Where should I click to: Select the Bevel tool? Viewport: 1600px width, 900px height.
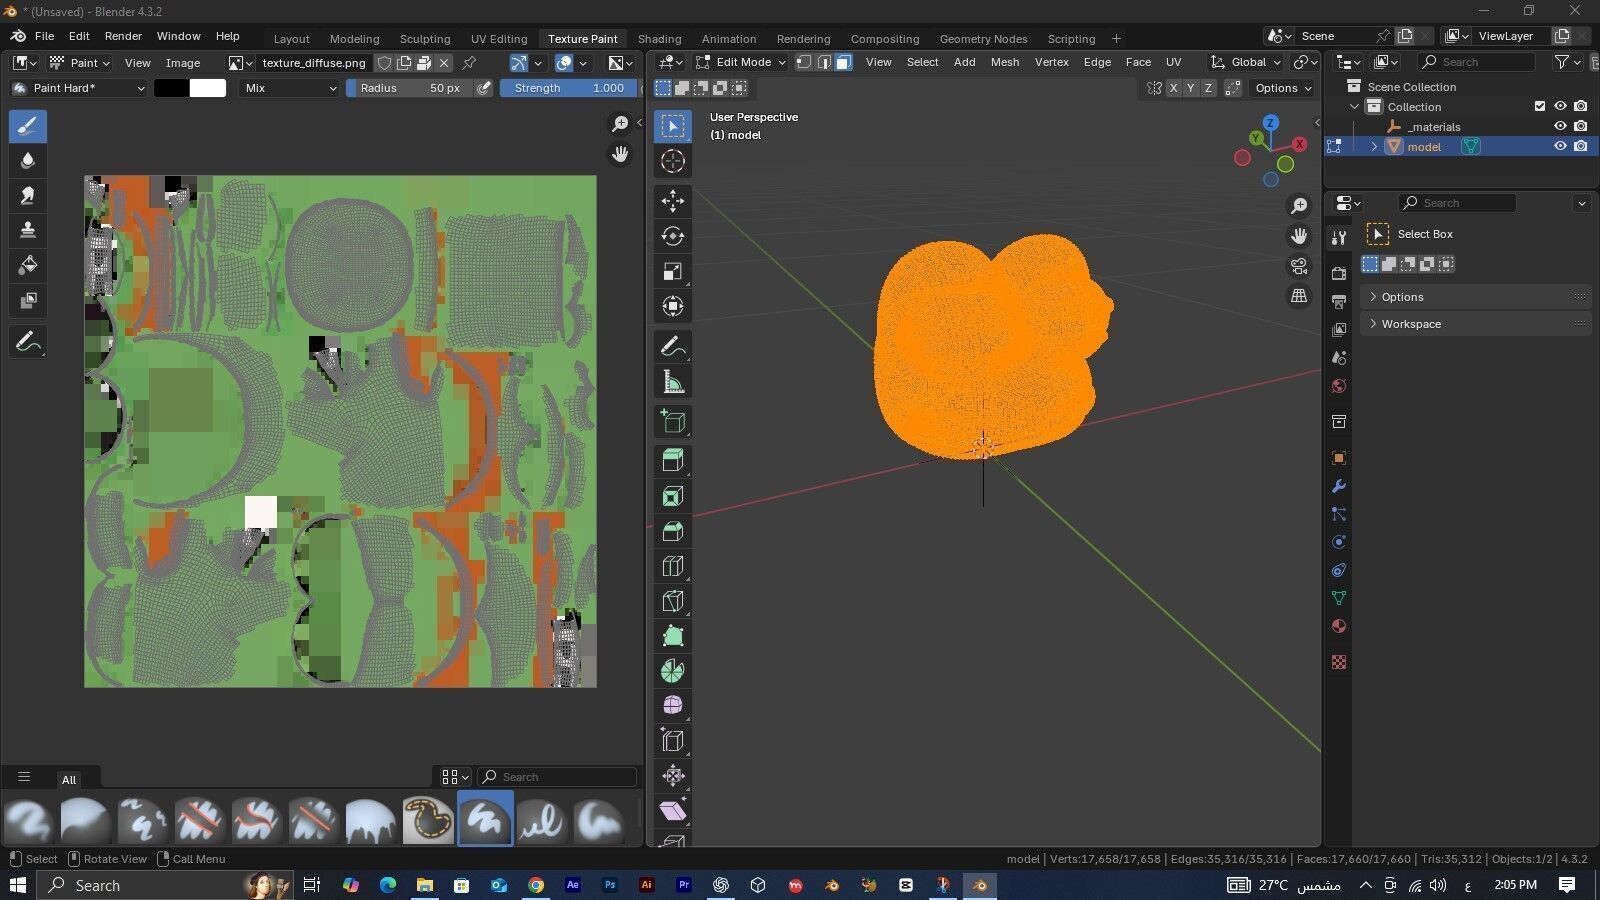coord(673,531)
